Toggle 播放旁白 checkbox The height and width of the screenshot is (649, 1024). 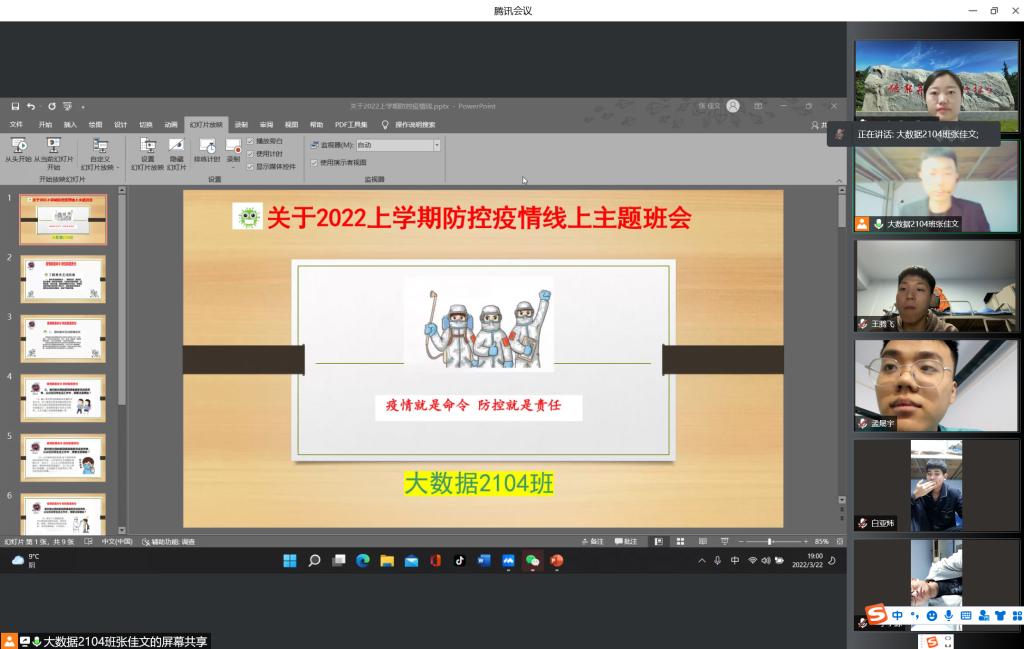[250, 141]
